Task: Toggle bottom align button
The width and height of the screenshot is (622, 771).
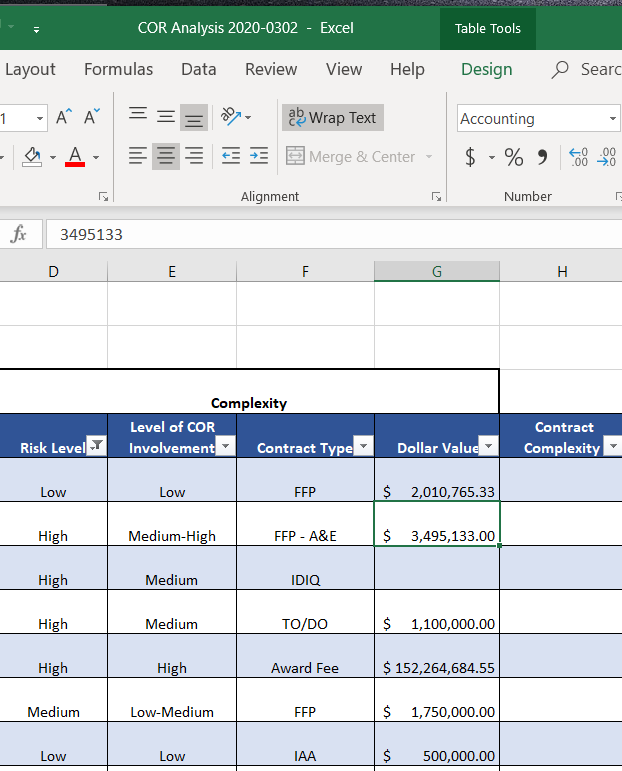Action: tap(193, 117)
